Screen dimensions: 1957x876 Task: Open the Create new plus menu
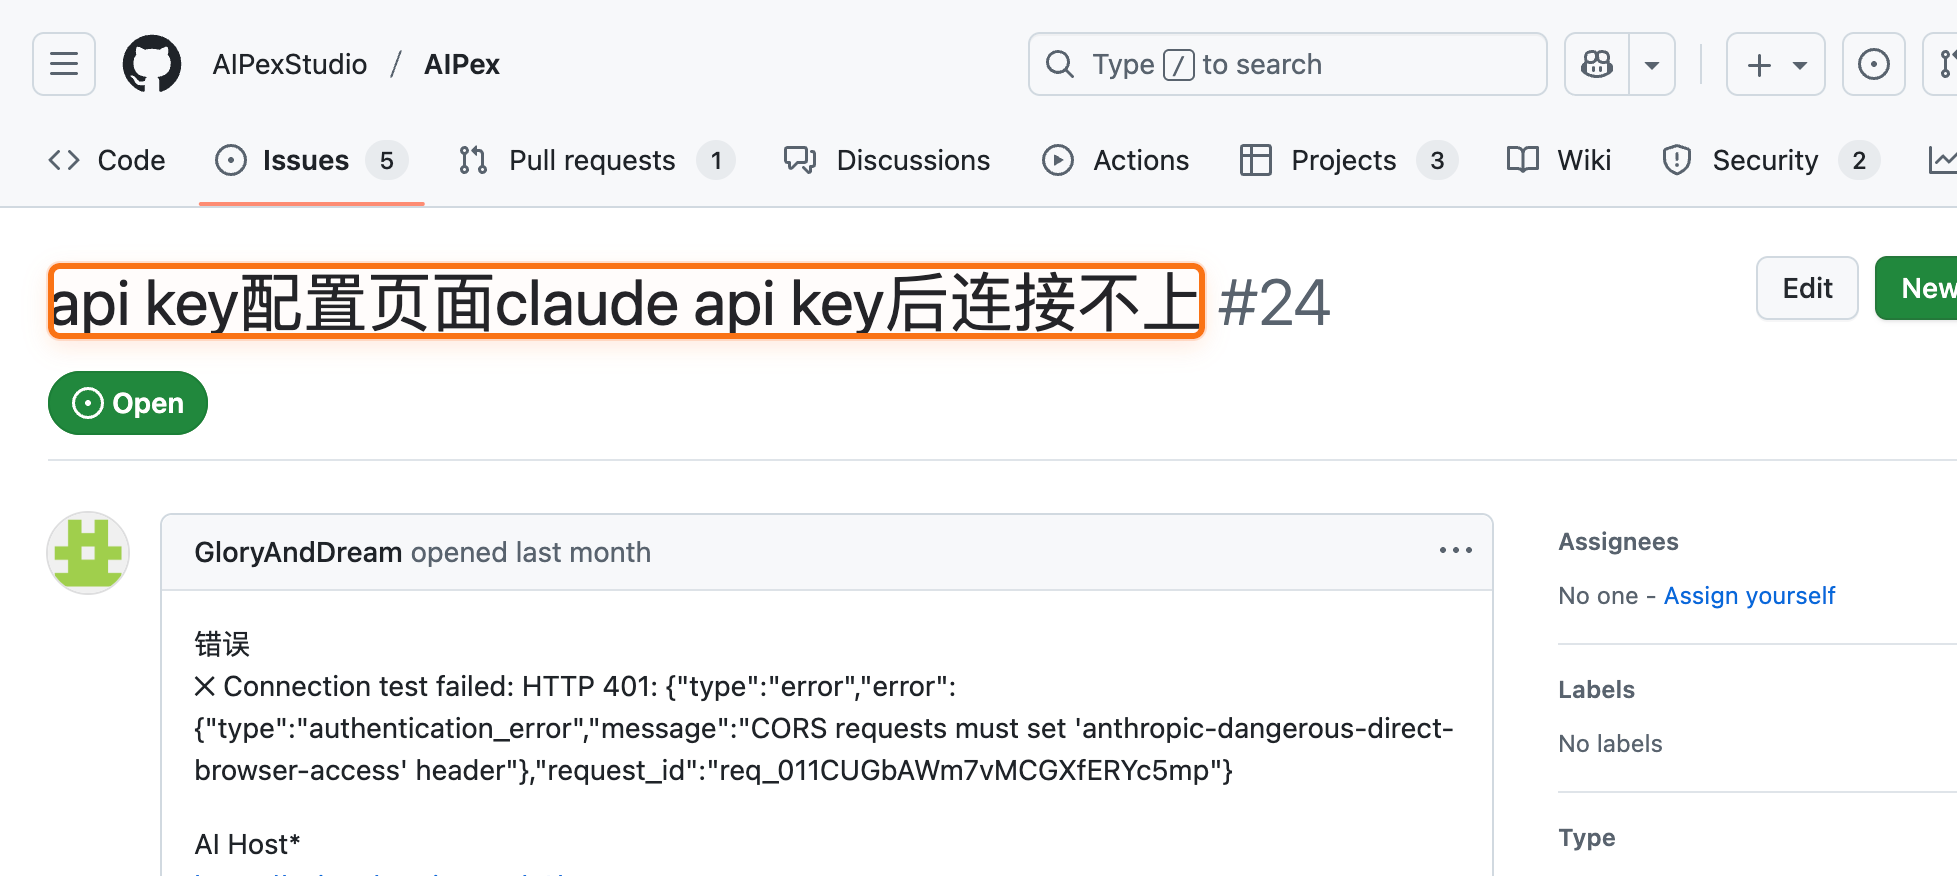pos(1776,64)
